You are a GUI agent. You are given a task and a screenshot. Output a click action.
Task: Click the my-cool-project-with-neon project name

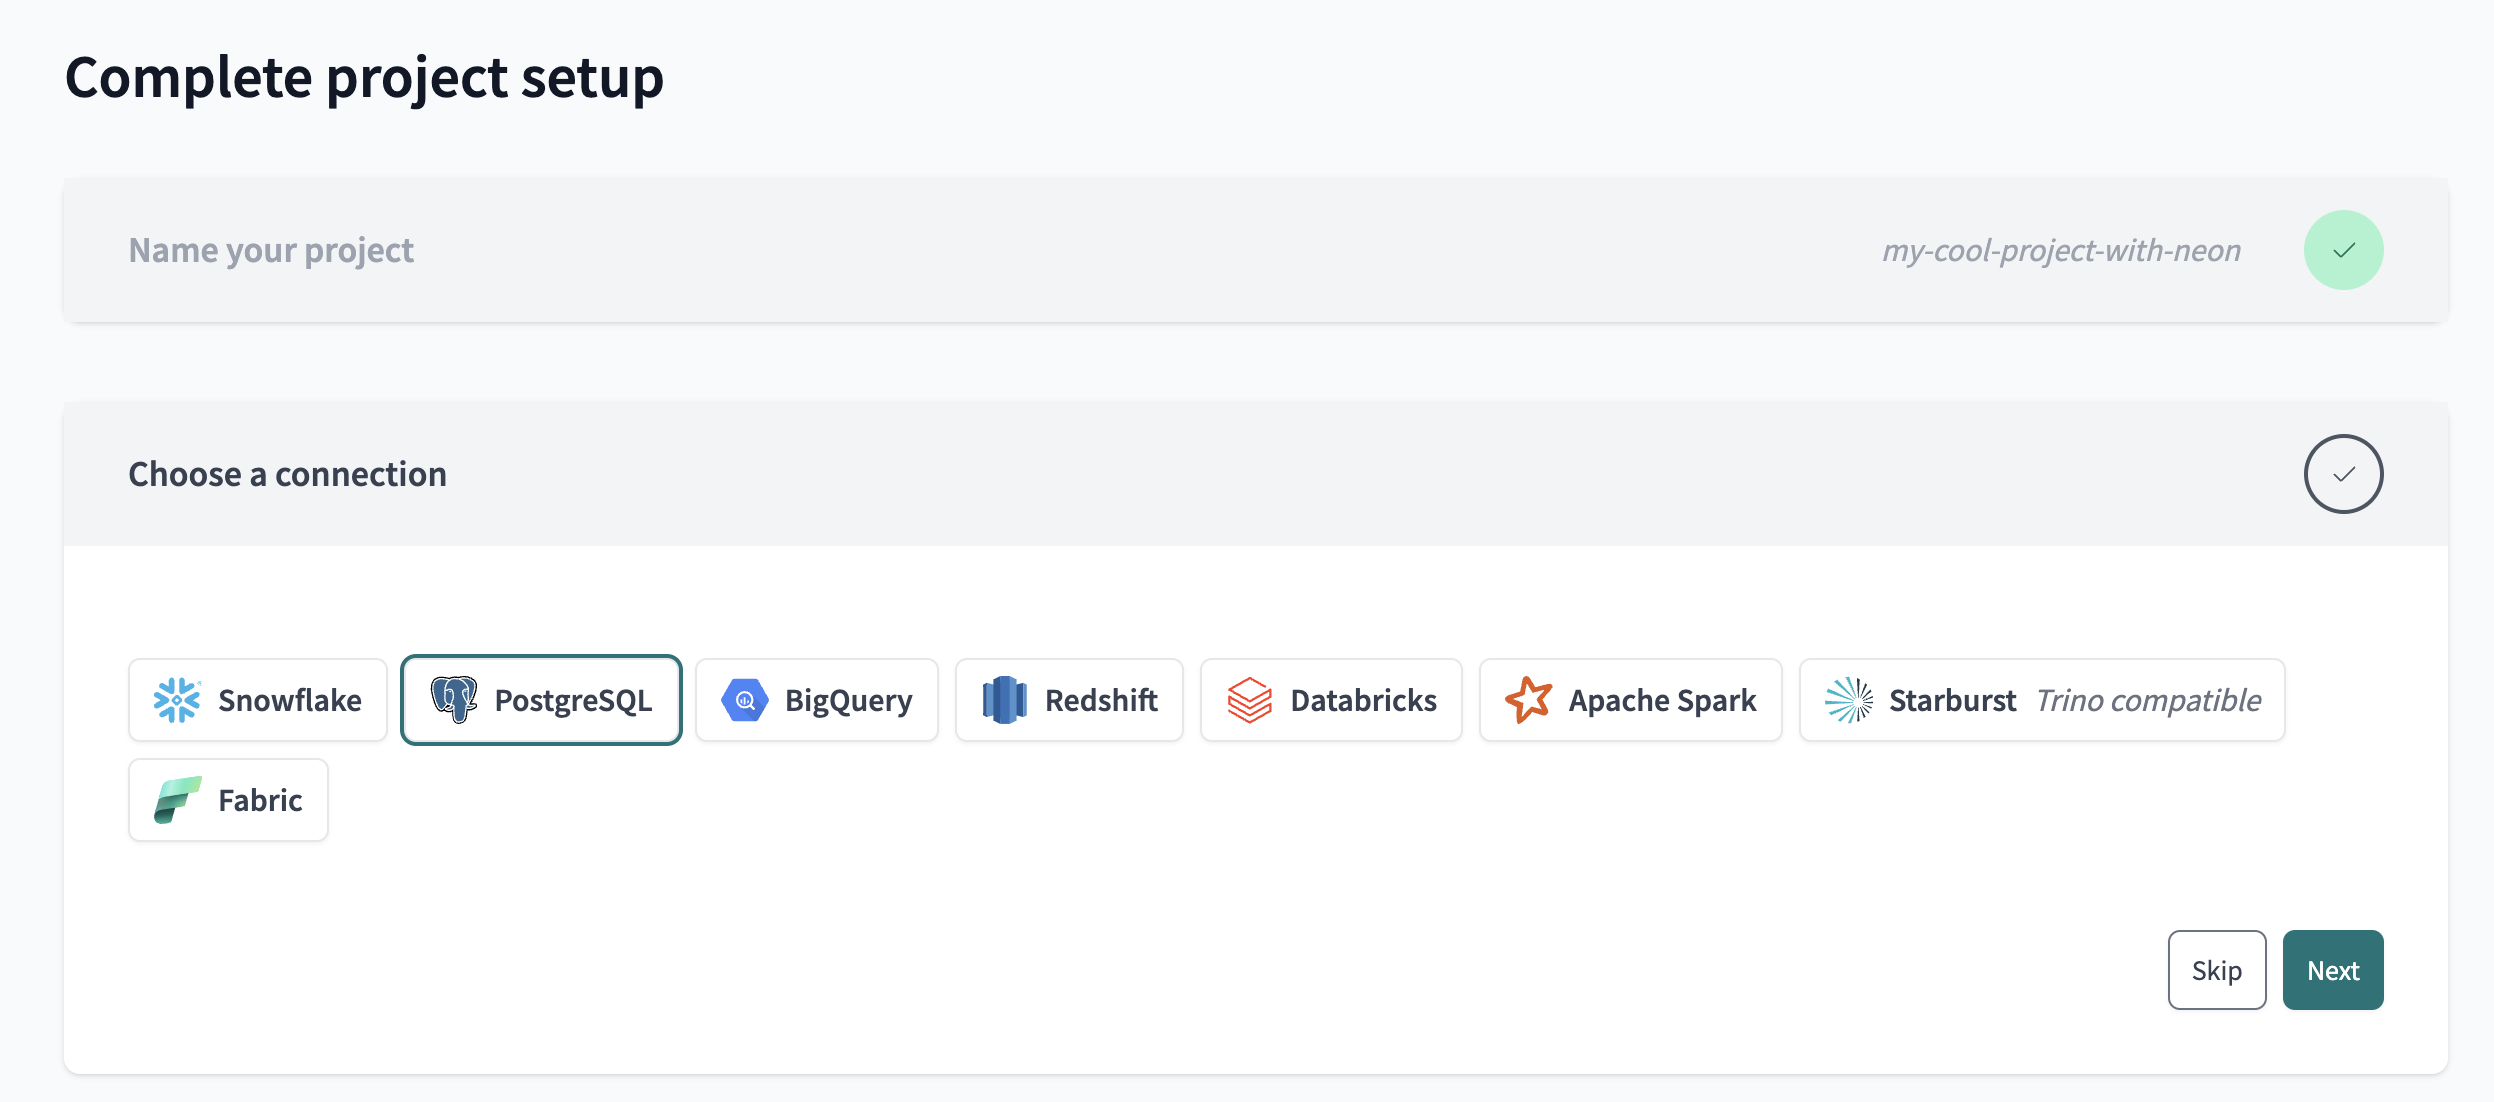[x=2061, y=249]
